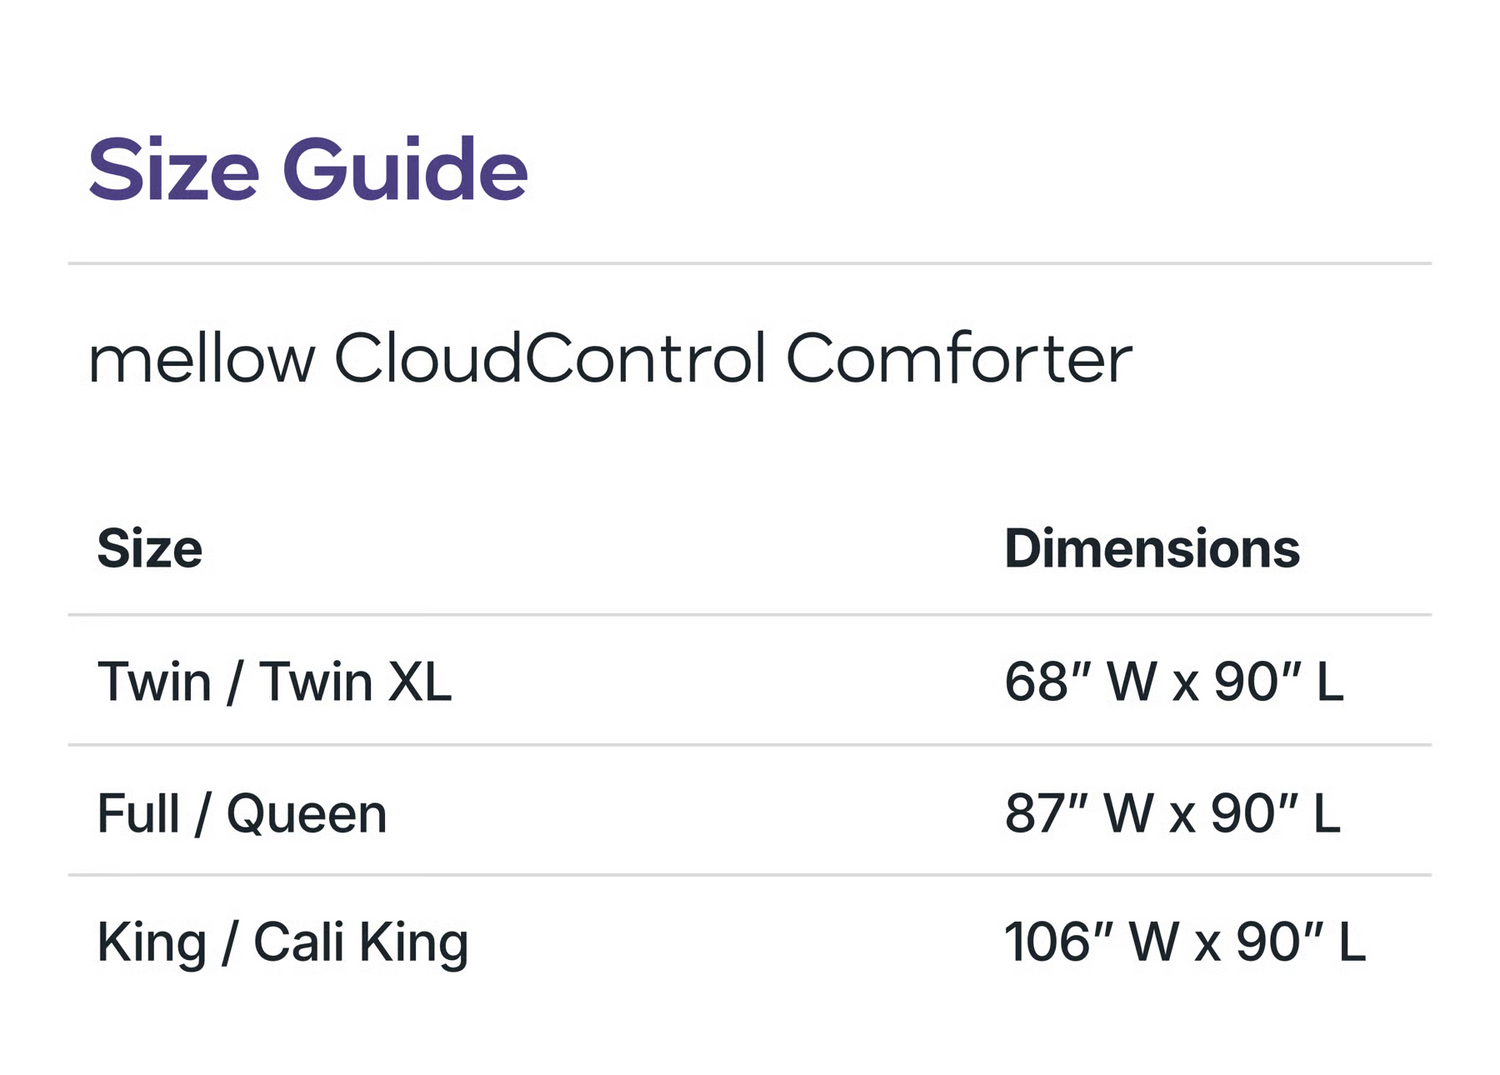This screenshot has width=1500, height=1075.
Task: Select the King / Cali King row label
Action: coord(283,943)
